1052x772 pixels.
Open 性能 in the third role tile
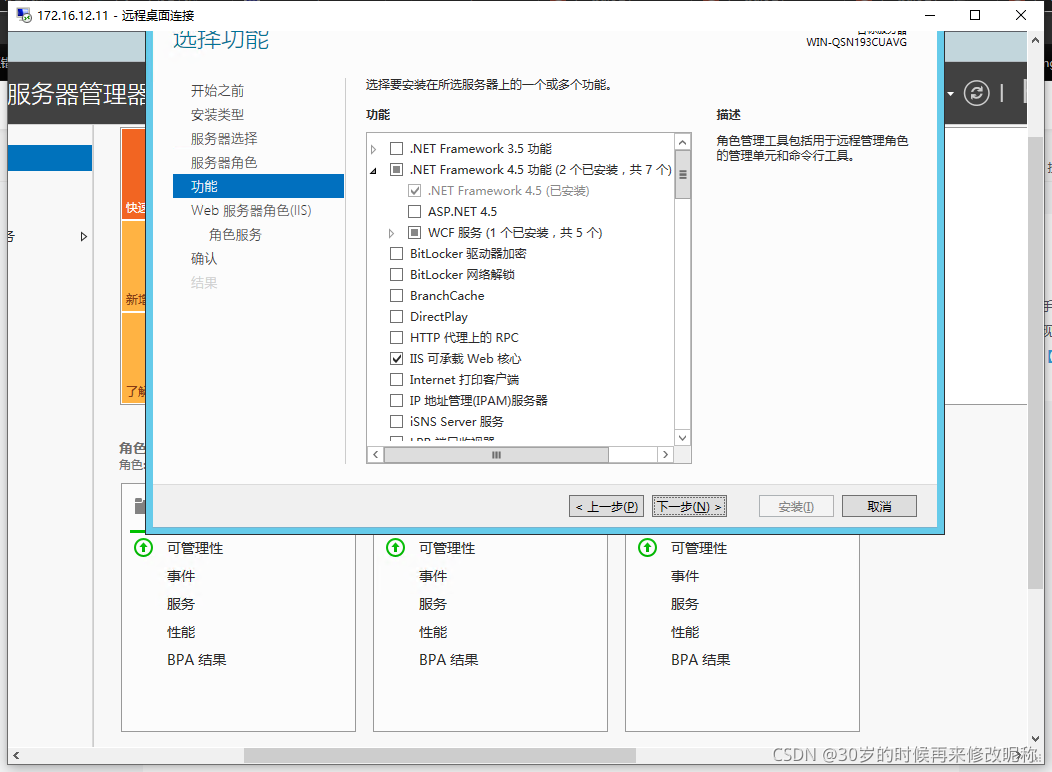pyautogui.click(x=685, y=632)
